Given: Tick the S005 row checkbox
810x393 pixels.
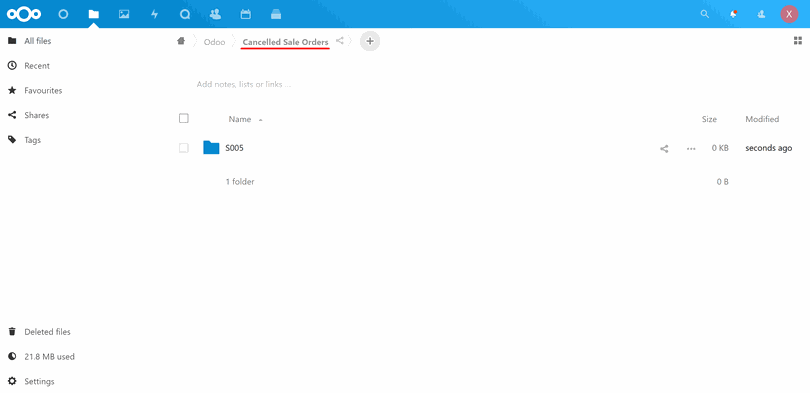Looking at the screenshot, I should [x=184, y=148].
